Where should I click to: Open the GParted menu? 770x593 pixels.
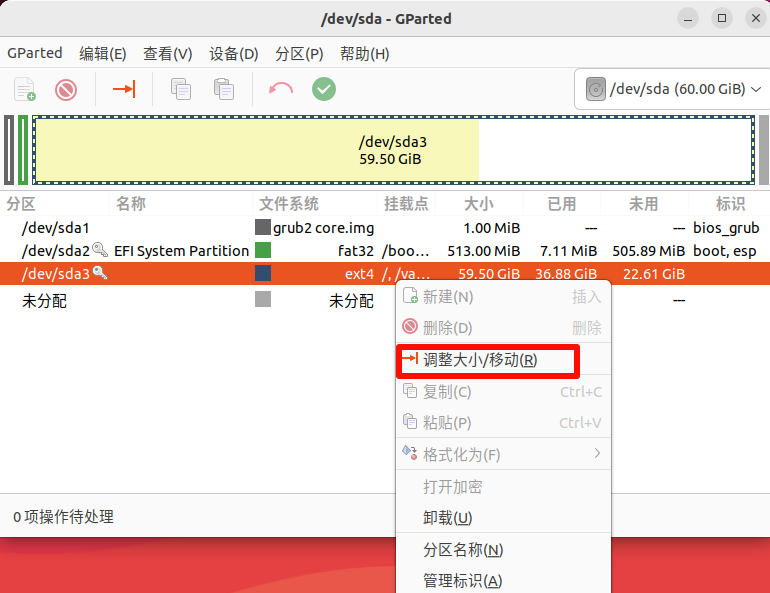pyautogui.click(x=35, y=53)
